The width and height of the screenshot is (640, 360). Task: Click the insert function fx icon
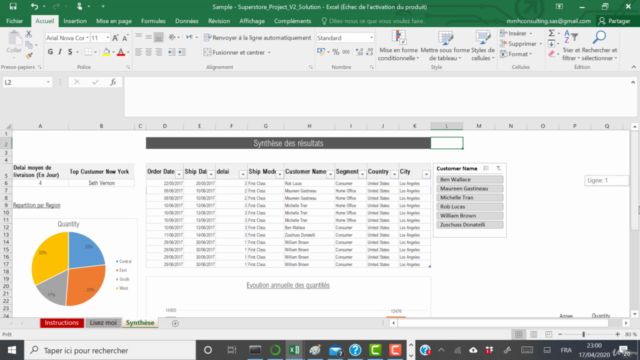pos(113,82)
